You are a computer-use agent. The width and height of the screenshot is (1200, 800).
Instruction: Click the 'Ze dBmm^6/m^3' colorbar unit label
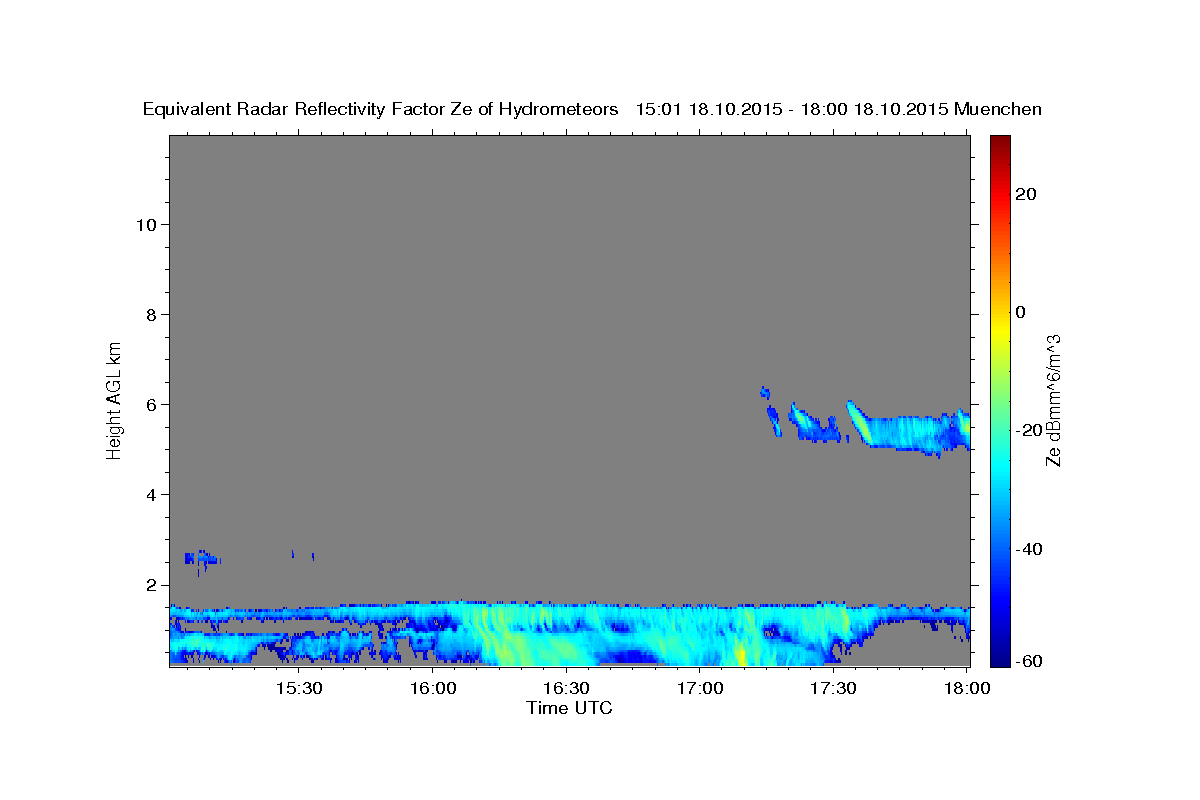pos(1053,400)
